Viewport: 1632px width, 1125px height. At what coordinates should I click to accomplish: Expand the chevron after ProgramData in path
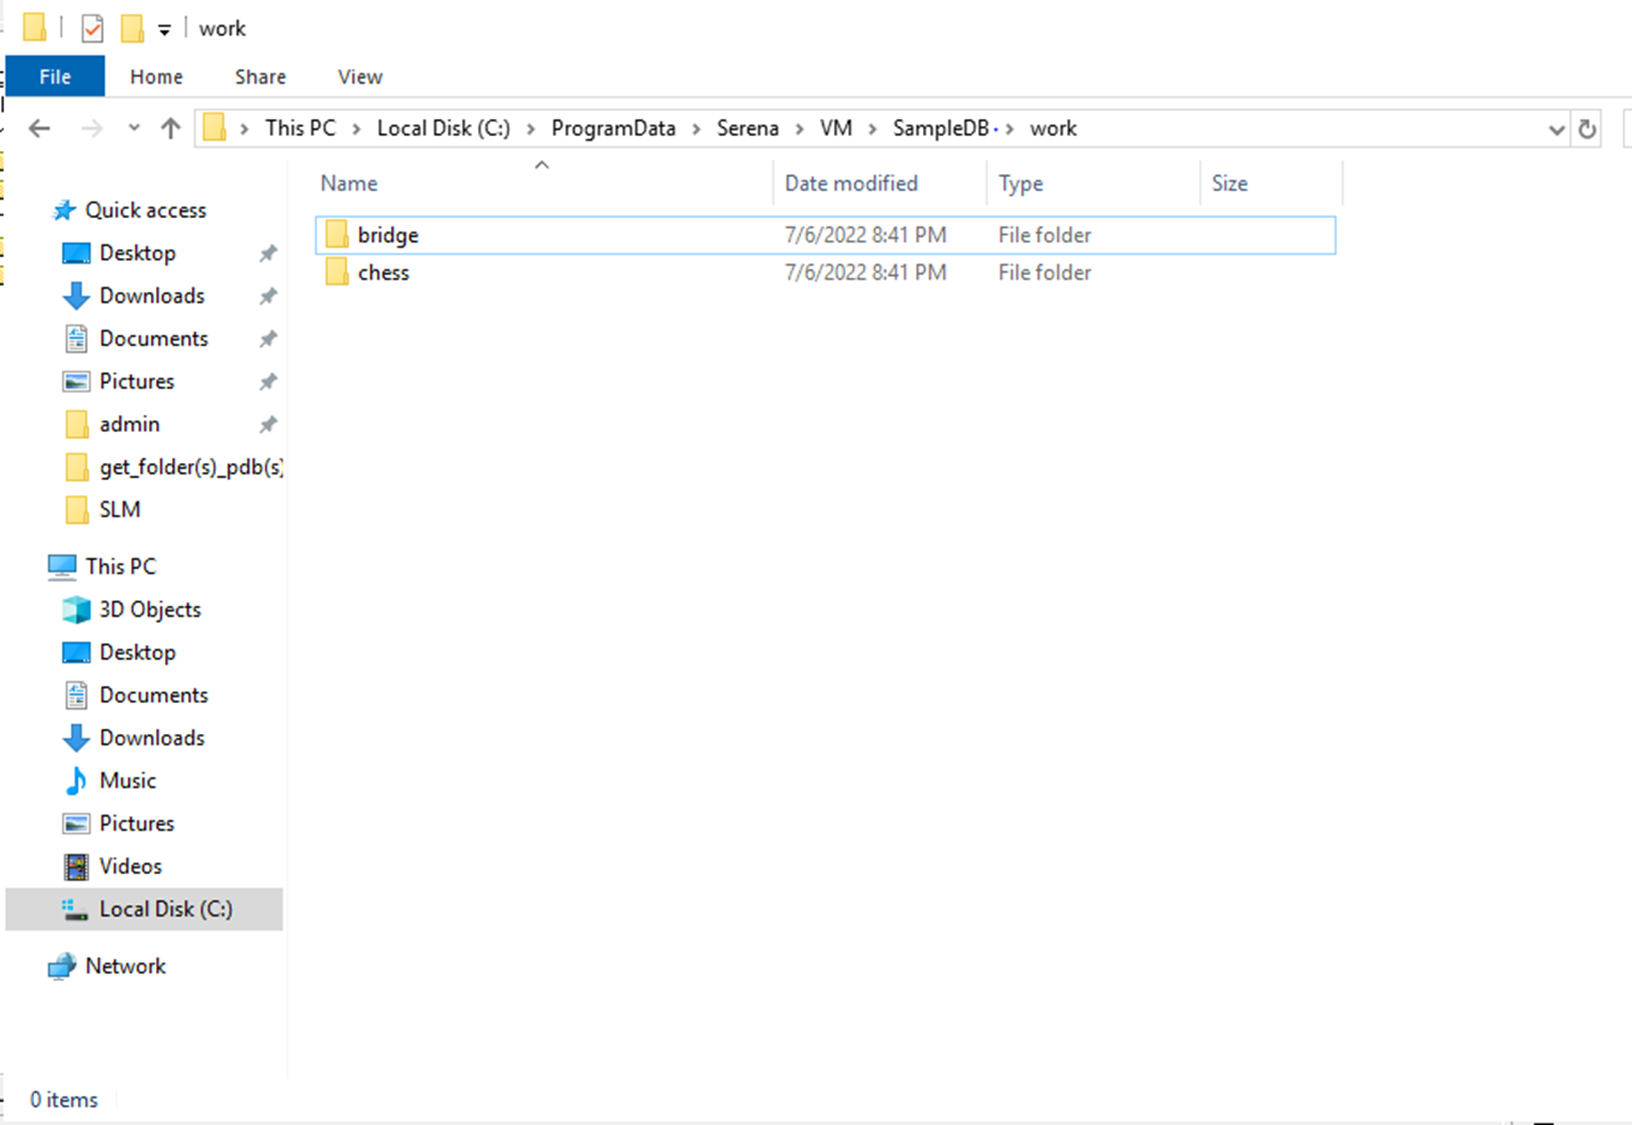click(x=697, y=129)
